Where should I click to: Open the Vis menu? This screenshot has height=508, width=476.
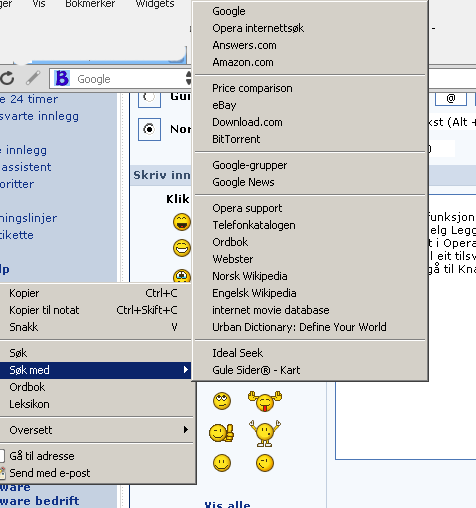coord(39,4)
